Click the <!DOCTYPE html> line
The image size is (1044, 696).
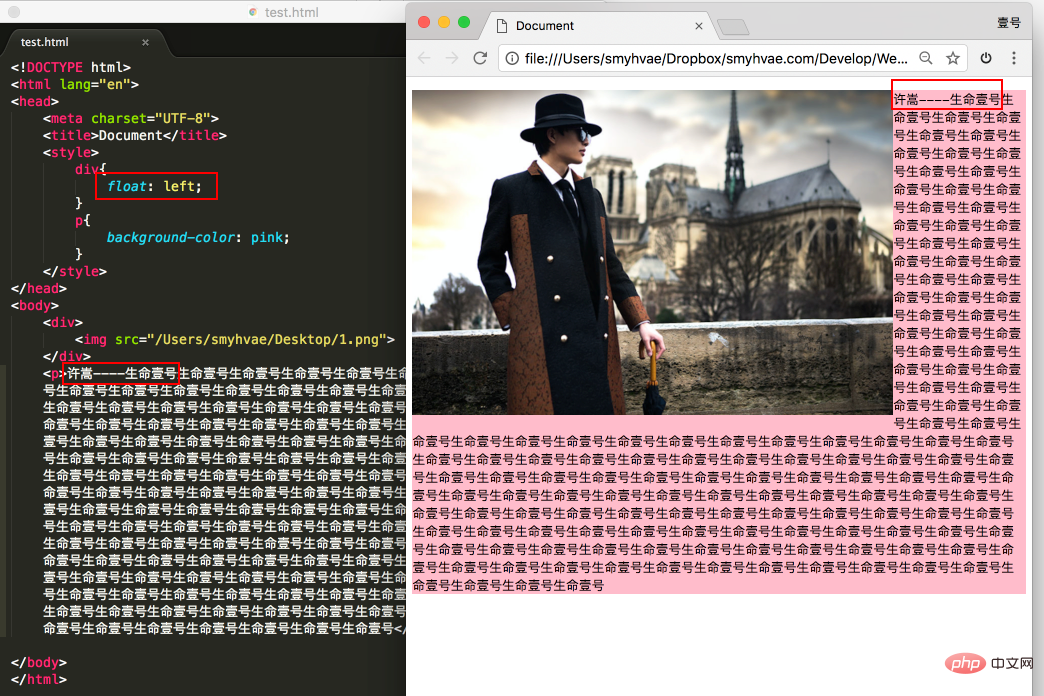pyautogui.click(x=71, y=67)
